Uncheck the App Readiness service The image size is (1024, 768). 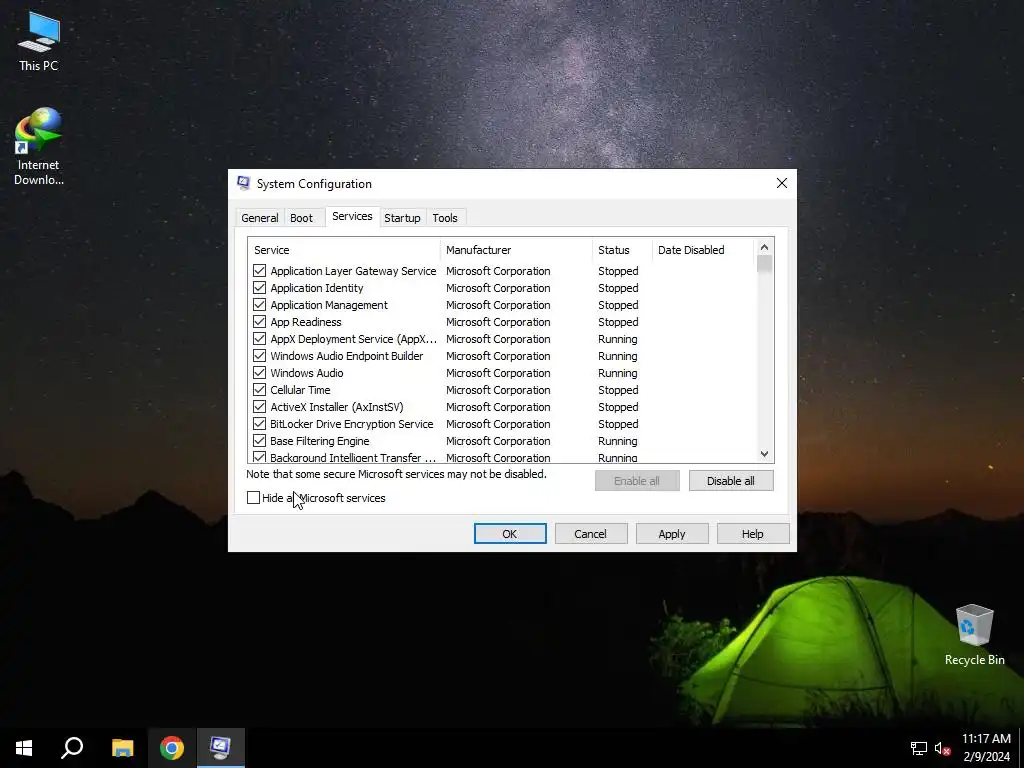coord(259,321)
